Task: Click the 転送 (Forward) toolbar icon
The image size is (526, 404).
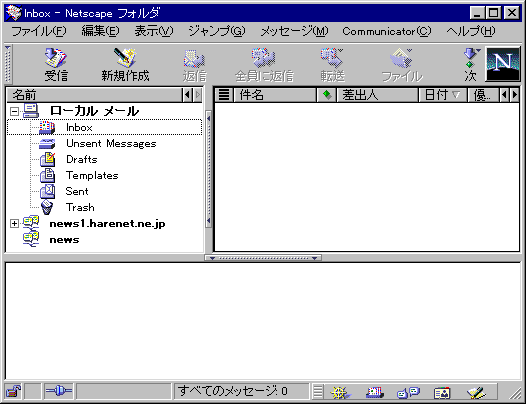Action: pyautogui.click(x=332, y=58)
